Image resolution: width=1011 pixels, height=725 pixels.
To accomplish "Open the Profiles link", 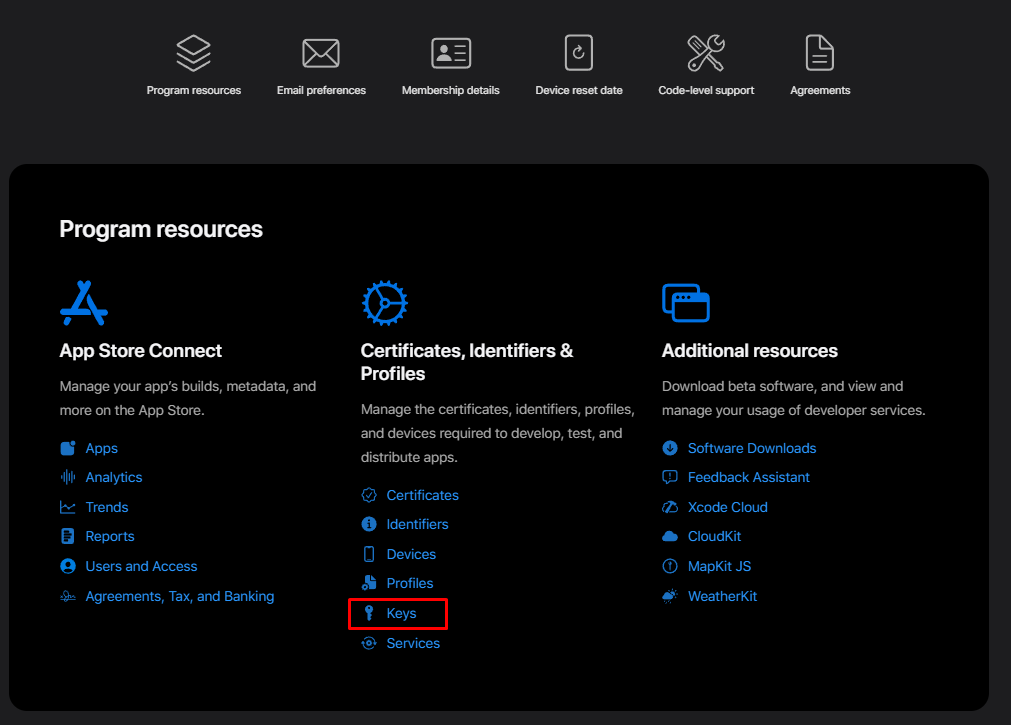I will click(410, 583).
